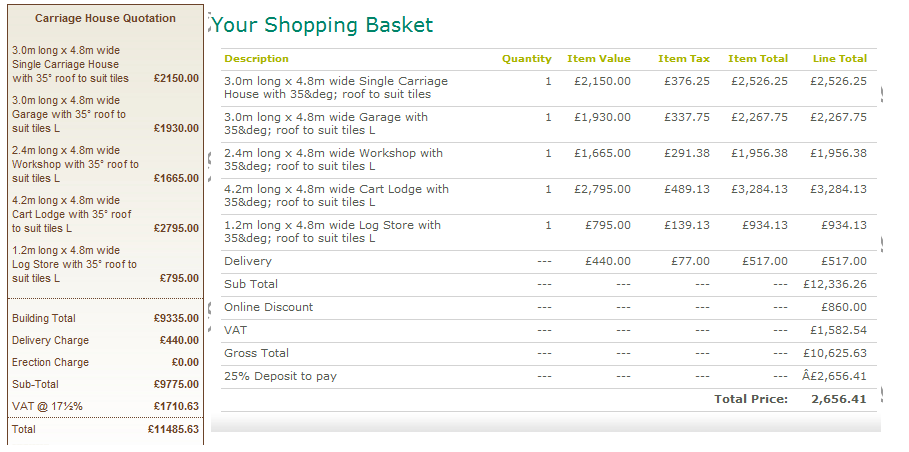The width and height of the screenshot is (909, 452).
Task: Click the Item Value column header
Action: [598, 59]
